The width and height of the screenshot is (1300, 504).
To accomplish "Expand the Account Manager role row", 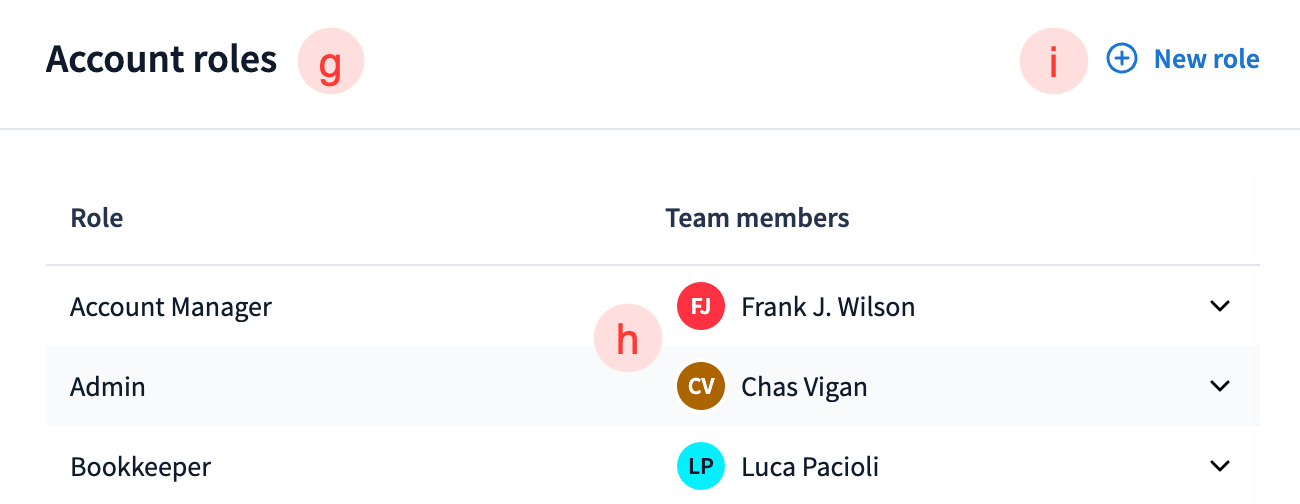I will coord(1219,306).
